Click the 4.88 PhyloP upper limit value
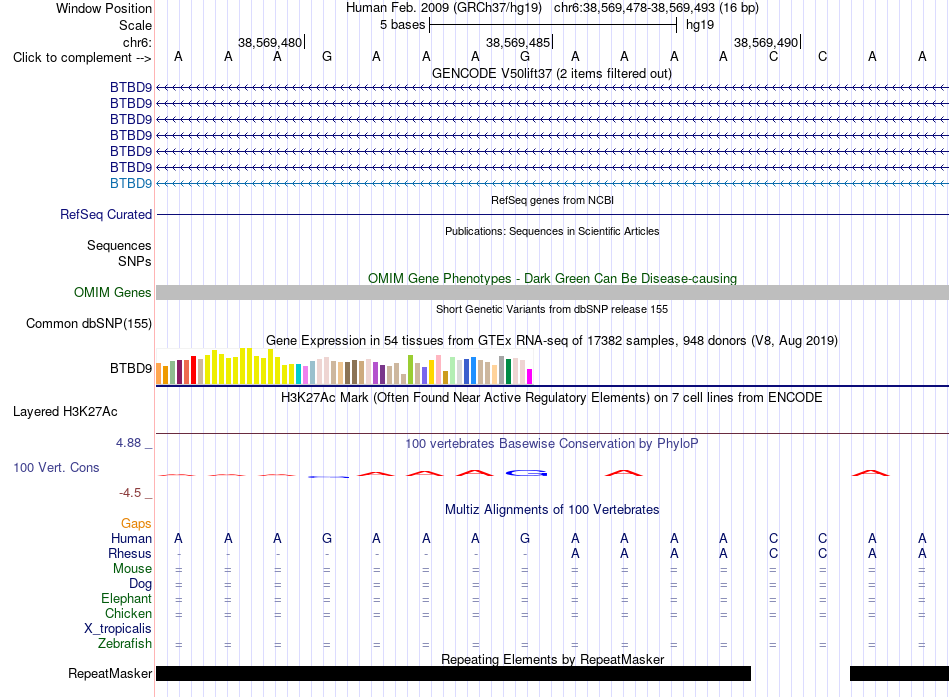The height and width of the screenshot is (697, 950). click(128, 443)
